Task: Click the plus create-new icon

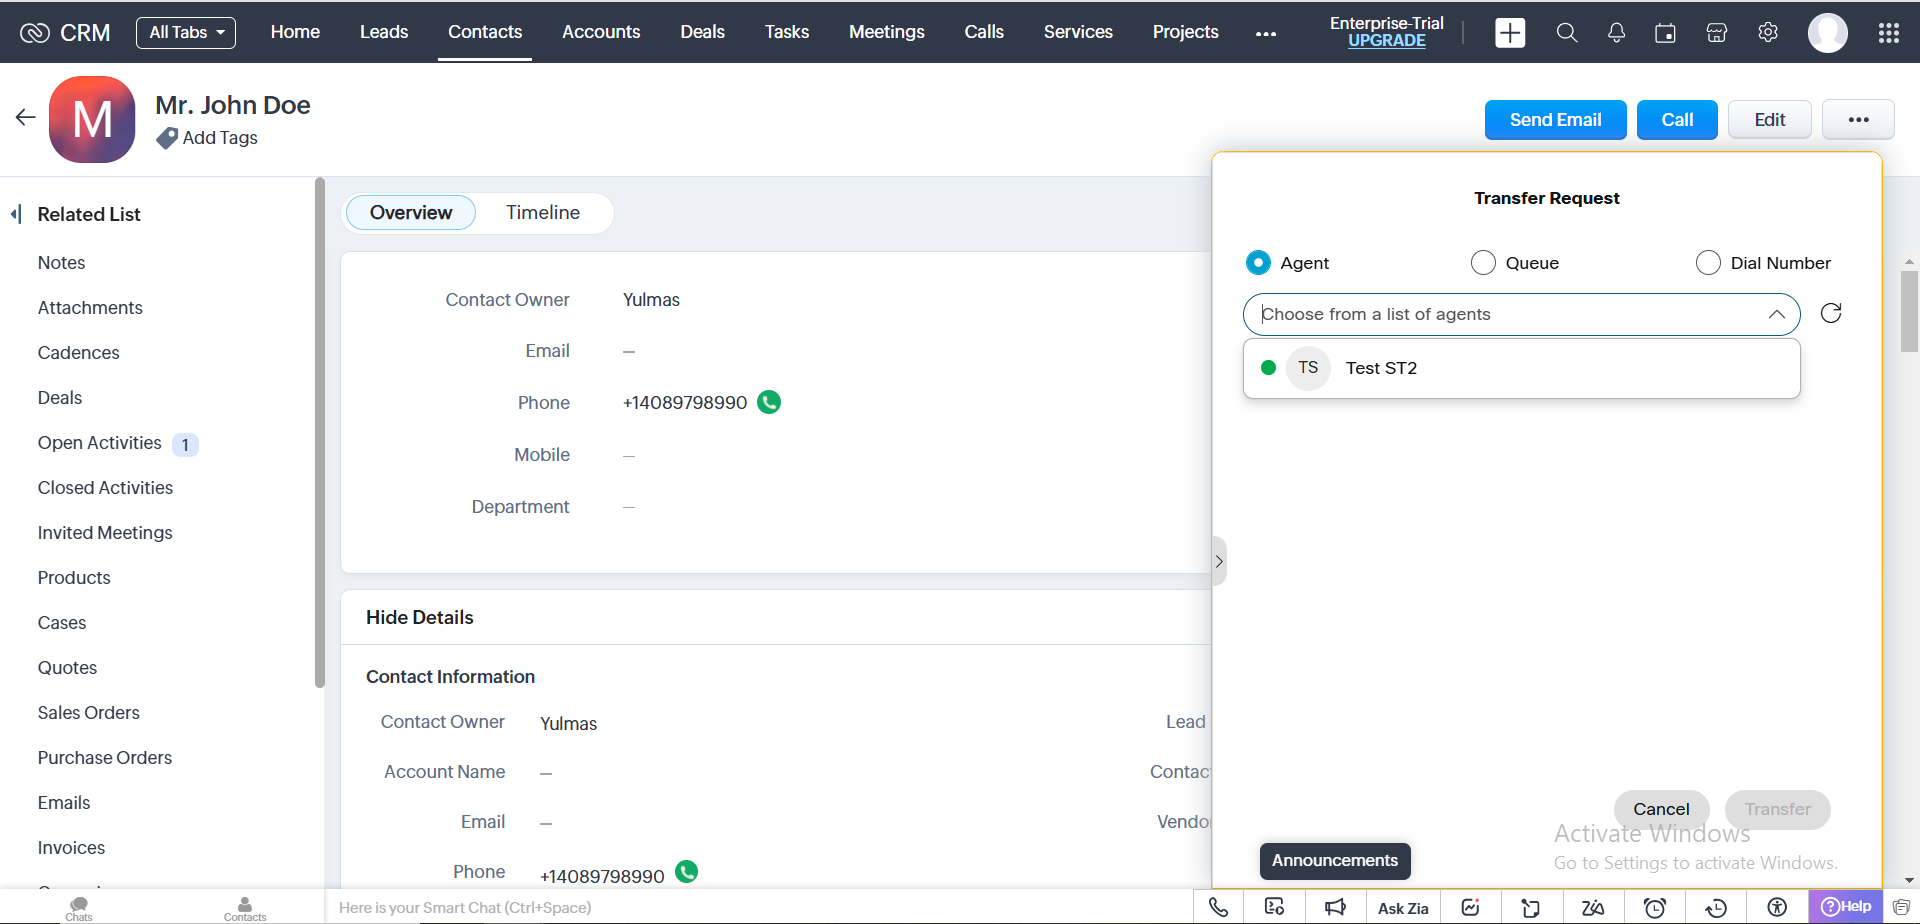Action: (x=1510, y=33)
